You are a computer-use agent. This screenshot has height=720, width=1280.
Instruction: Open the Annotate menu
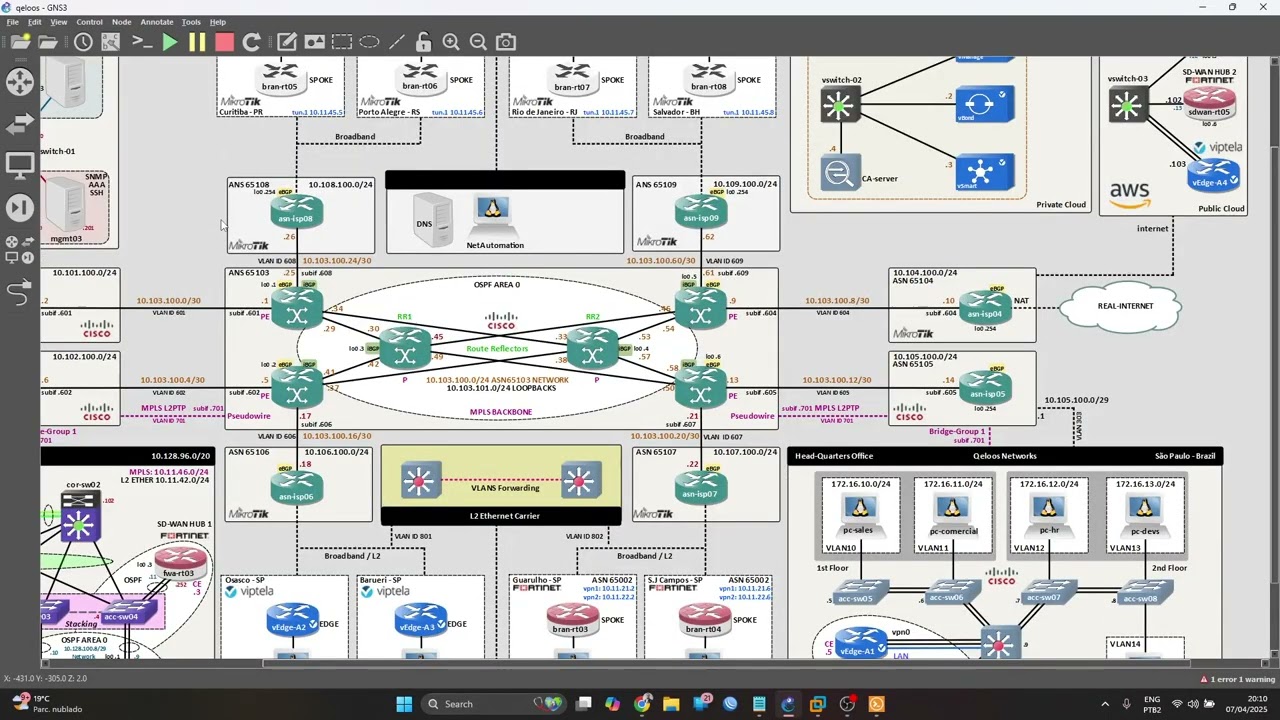coord(157,22)
